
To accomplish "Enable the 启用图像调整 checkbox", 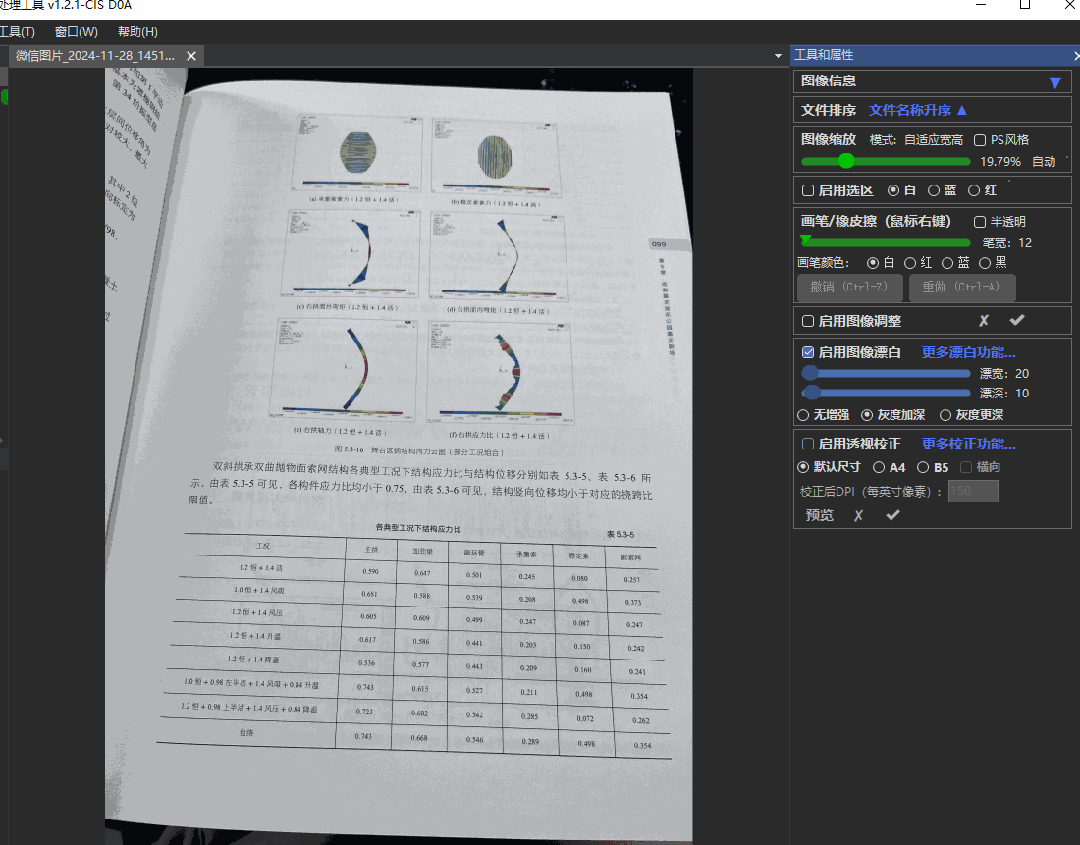I will pos(808,321).
